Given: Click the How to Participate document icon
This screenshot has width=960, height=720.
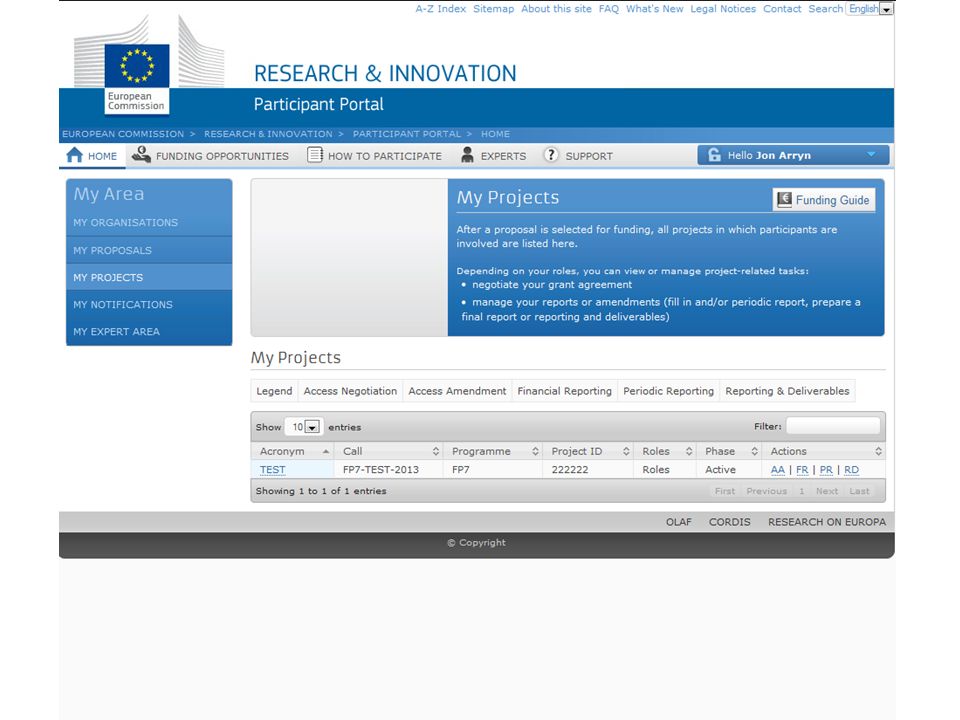Looking at the screenshot, I should [x=315, y=155].
